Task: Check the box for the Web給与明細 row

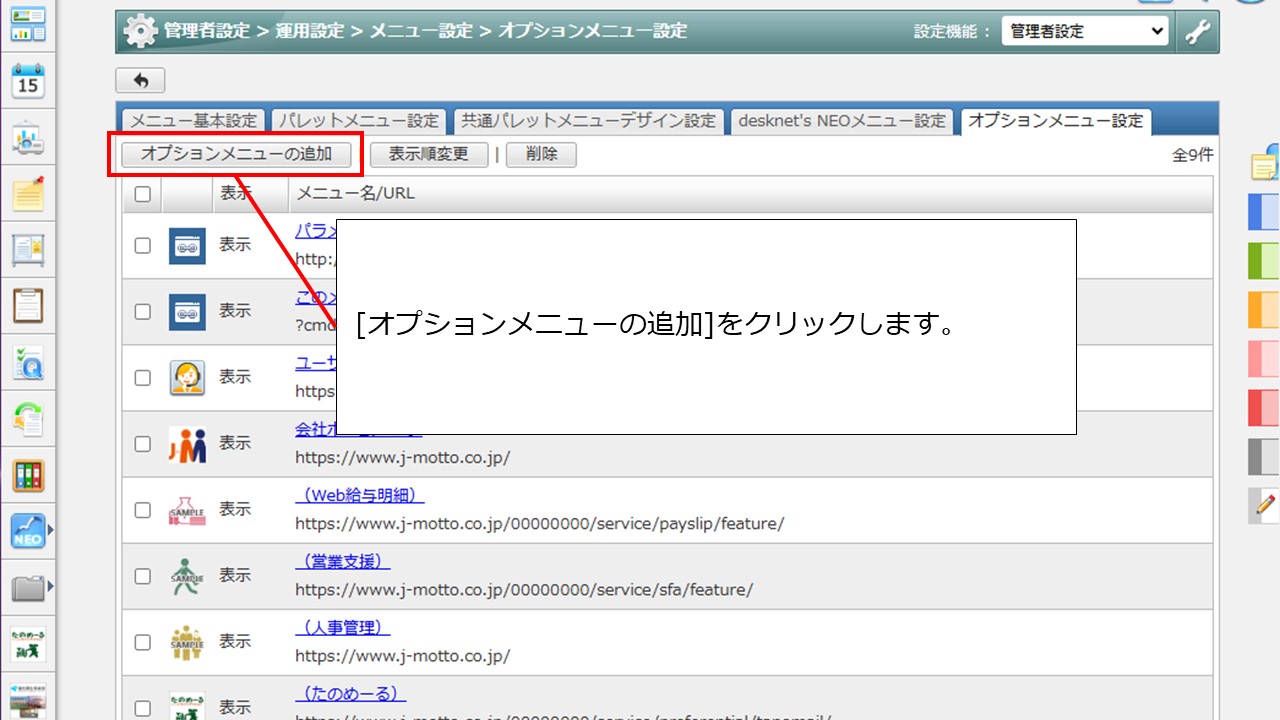Action: point(142,510)
